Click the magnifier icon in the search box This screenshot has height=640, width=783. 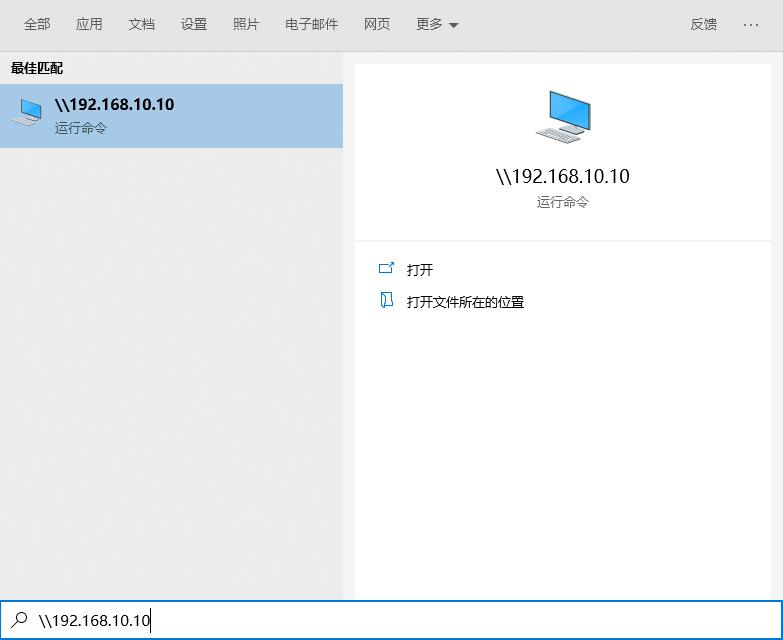(19, 620)
